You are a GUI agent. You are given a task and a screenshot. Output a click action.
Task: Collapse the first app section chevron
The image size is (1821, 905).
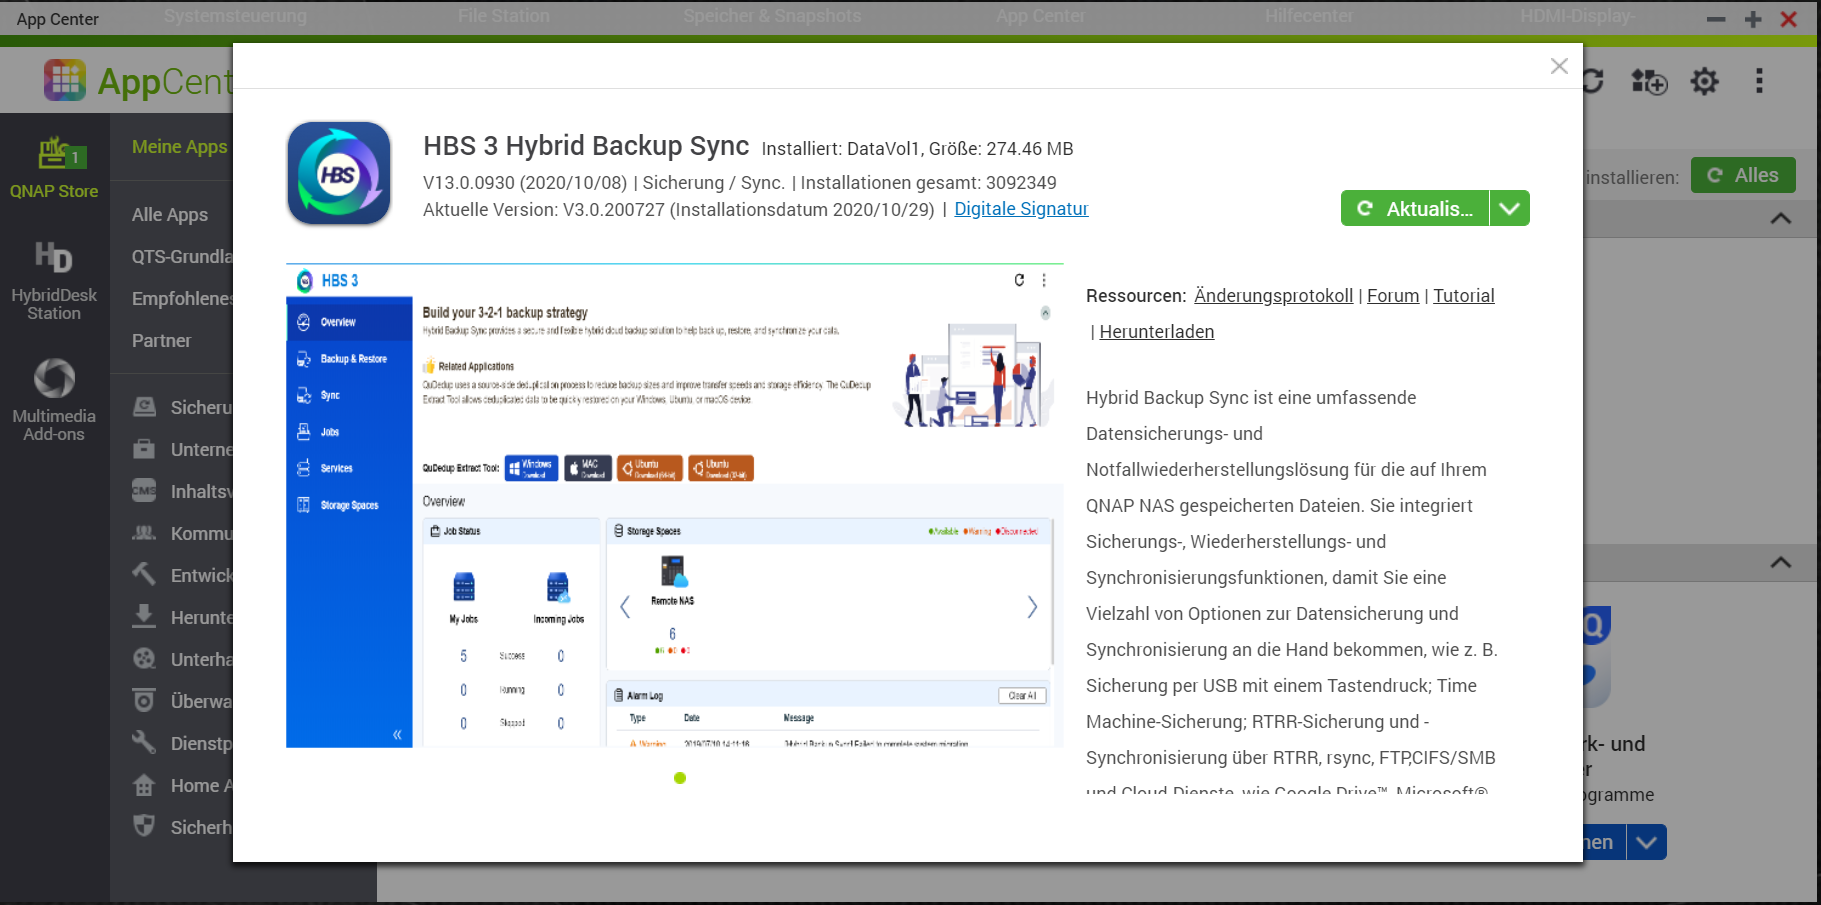coord(1781,218)
